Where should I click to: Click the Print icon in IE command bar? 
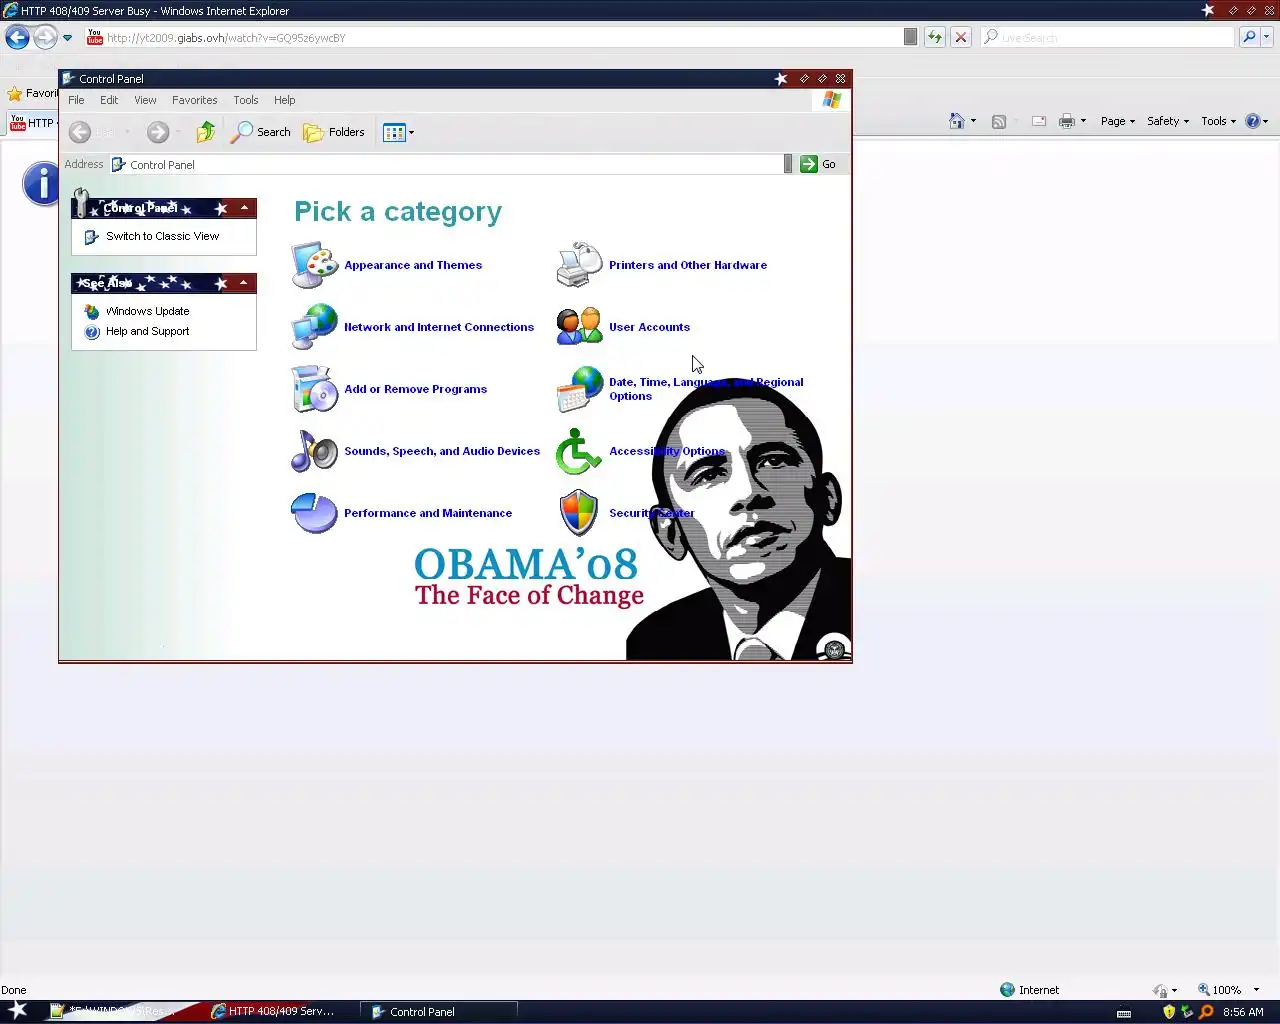coord(1067,121)
